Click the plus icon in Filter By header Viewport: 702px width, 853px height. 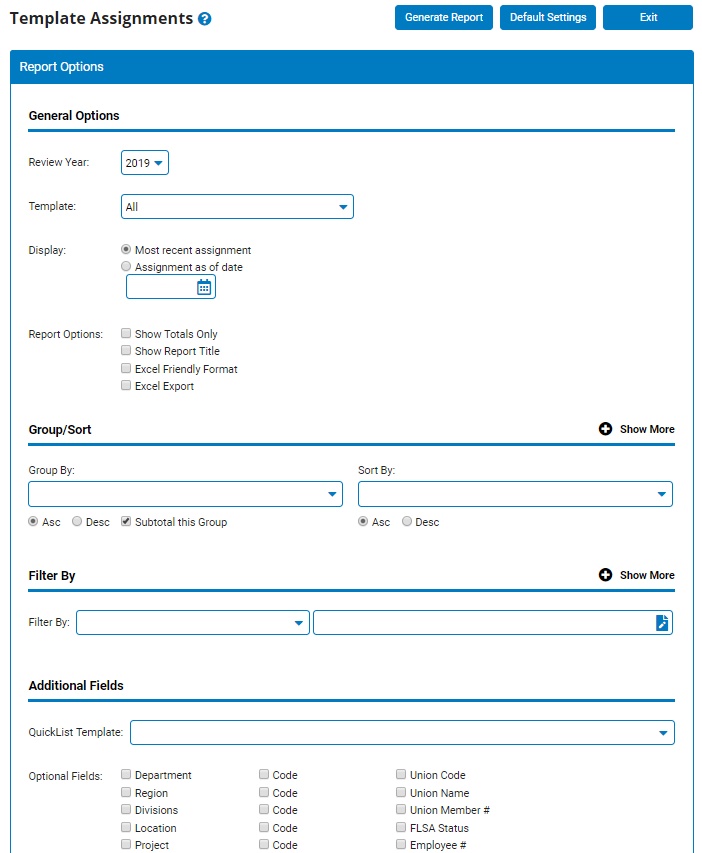(605, 574)
